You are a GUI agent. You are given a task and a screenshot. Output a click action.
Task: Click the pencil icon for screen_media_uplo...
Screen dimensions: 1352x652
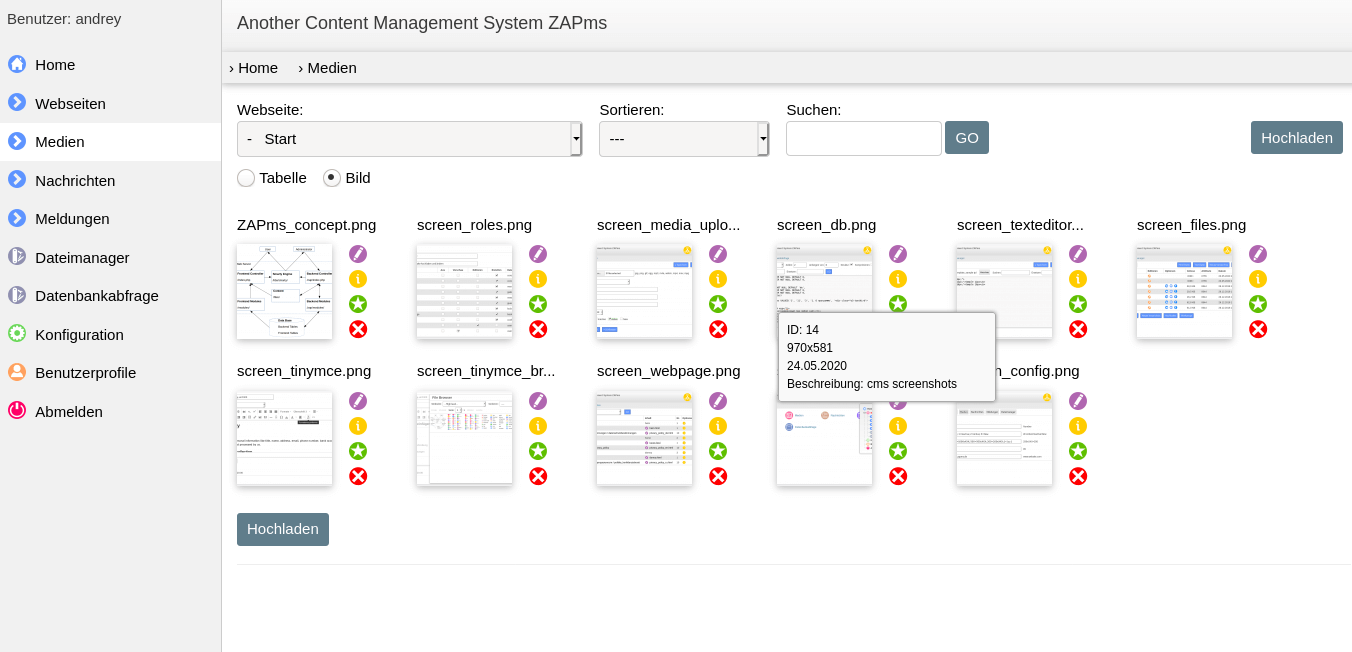[718, 254]
